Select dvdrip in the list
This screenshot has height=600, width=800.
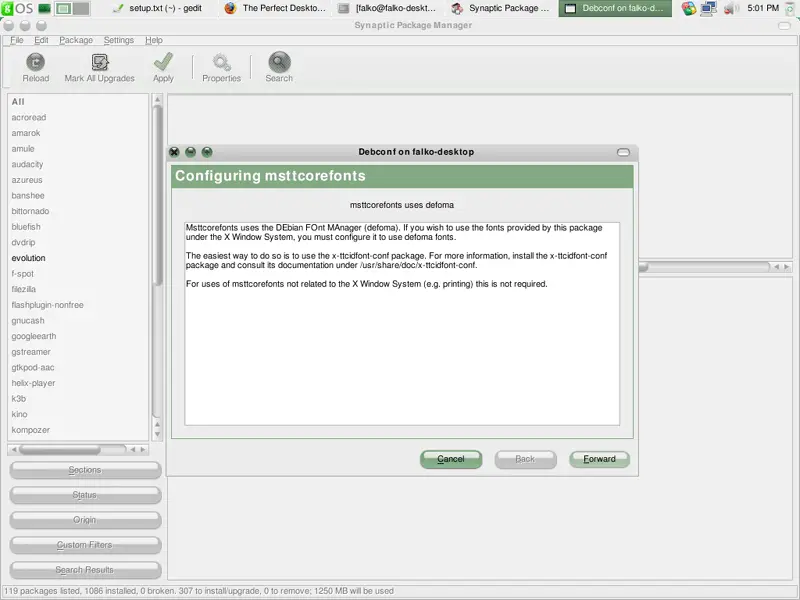coord(78,242)
